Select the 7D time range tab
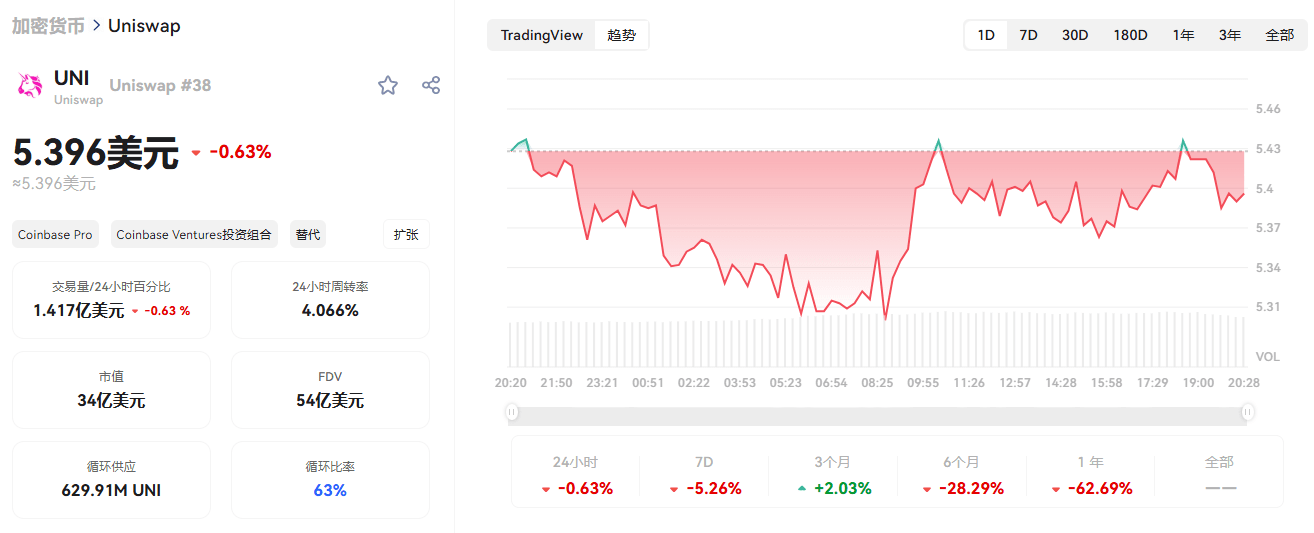The image size is (1314, 533). click(1028, 35)
